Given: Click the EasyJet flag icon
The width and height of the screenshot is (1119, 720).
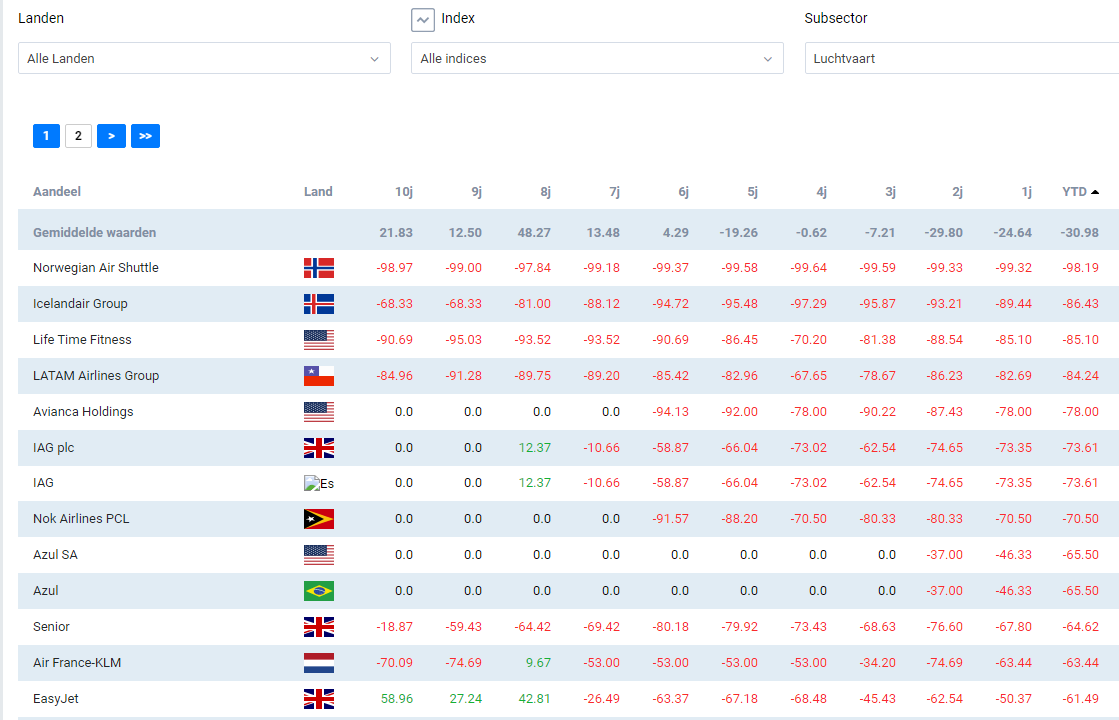Looking at the screenshot, I should click(319, 699).
